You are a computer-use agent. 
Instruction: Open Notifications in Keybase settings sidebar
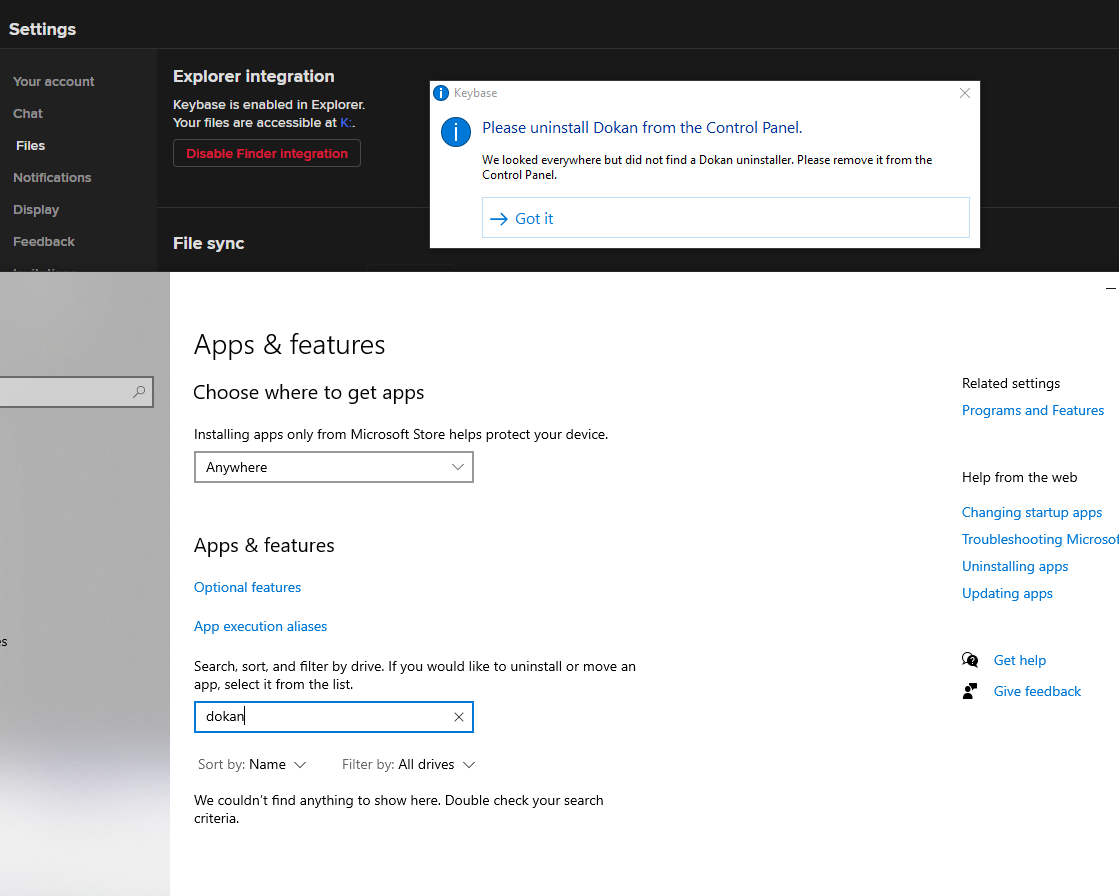(52, 178)
